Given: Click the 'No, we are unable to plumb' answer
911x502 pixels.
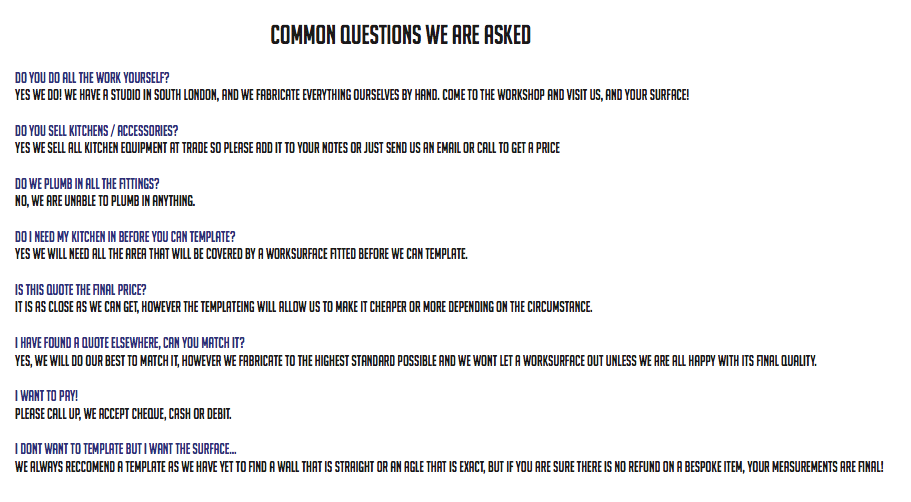Looking at the screenshot, I should pos(105,201).
